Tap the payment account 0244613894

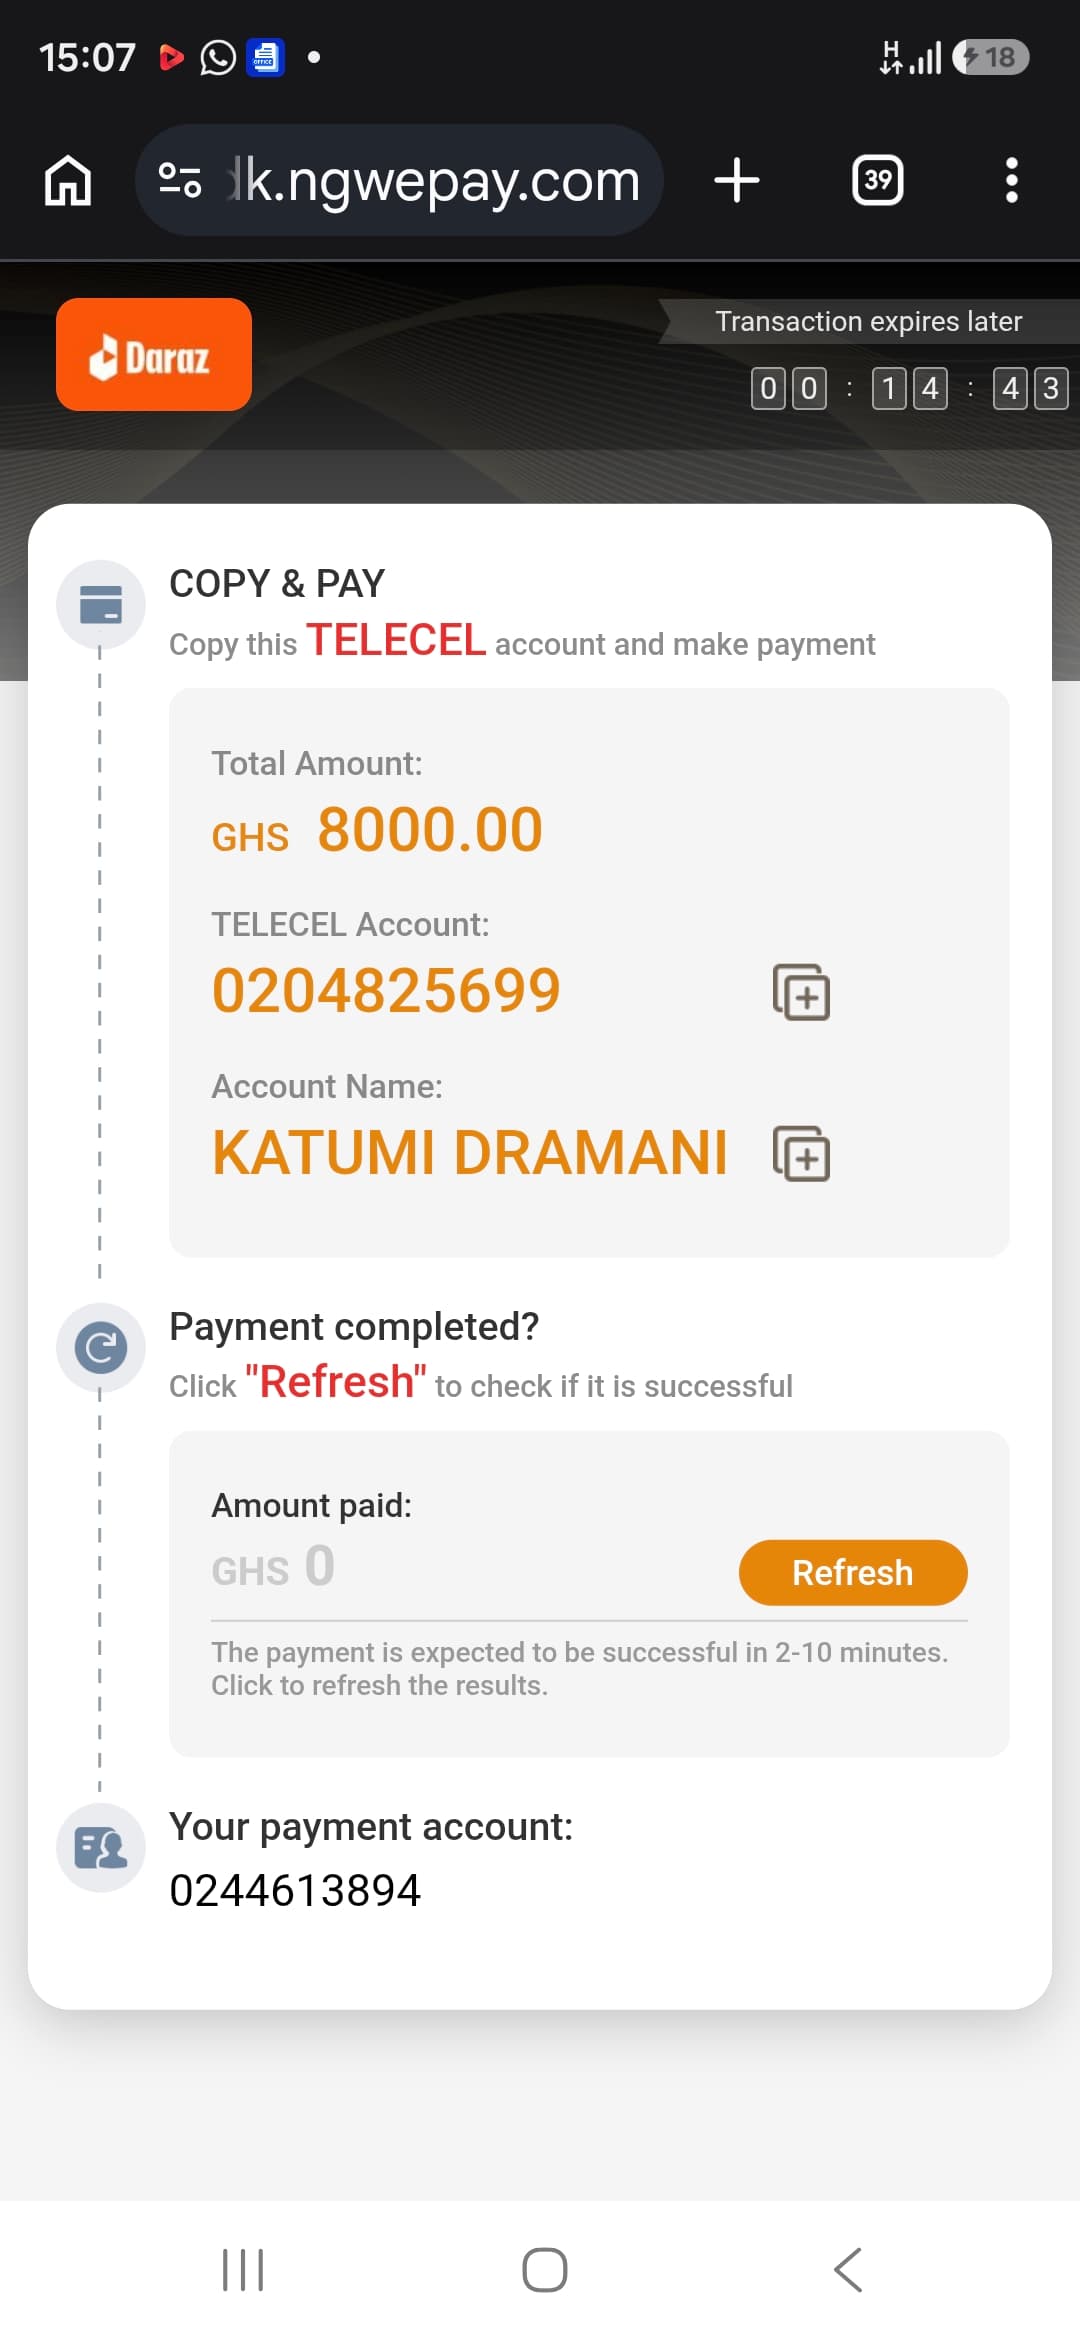pyautogui.click(x=295, y=1891)
